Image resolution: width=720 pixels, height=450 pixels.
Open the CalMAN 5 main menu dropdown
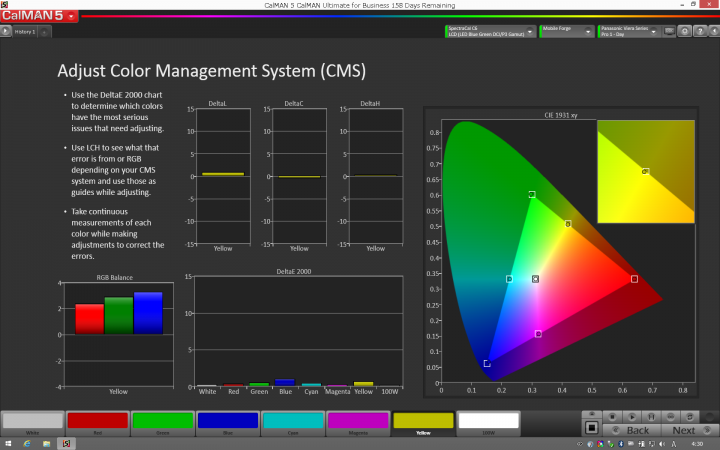coord(71,16)
